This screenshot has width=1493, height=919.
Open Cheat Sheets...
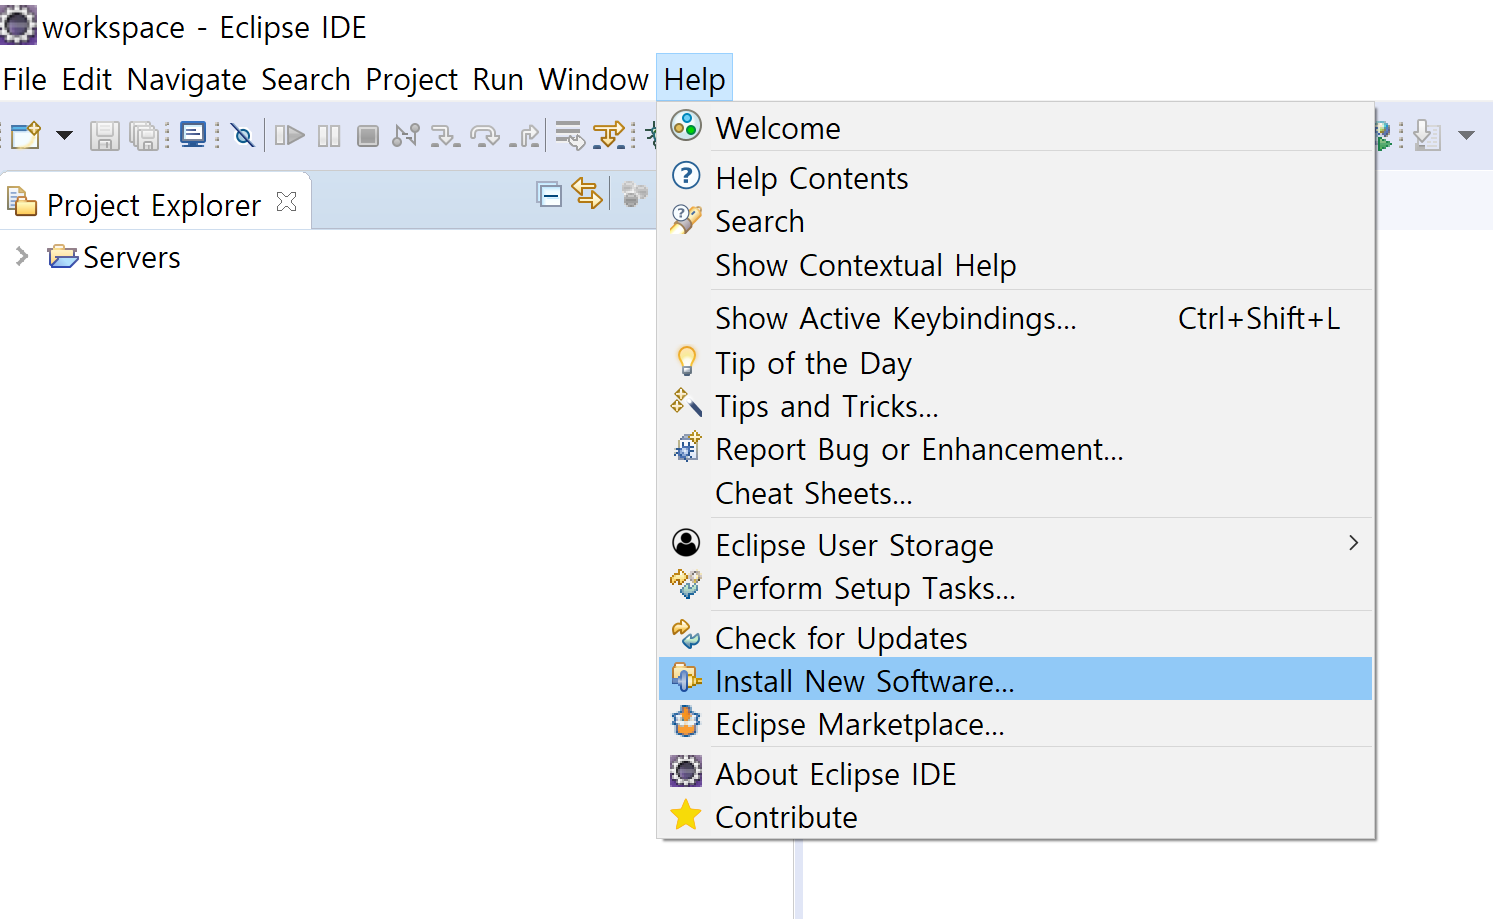tap(1015, 493)
